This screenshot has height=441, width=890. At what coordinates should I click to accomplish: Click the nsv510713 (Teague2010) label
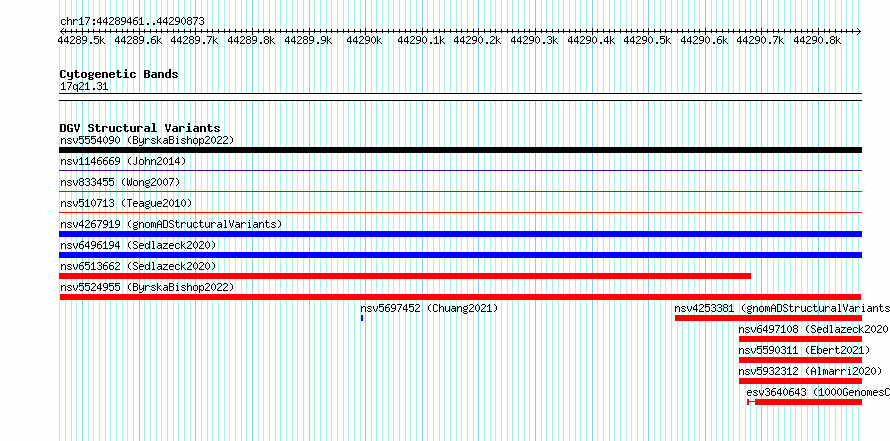tap(126, 203)
